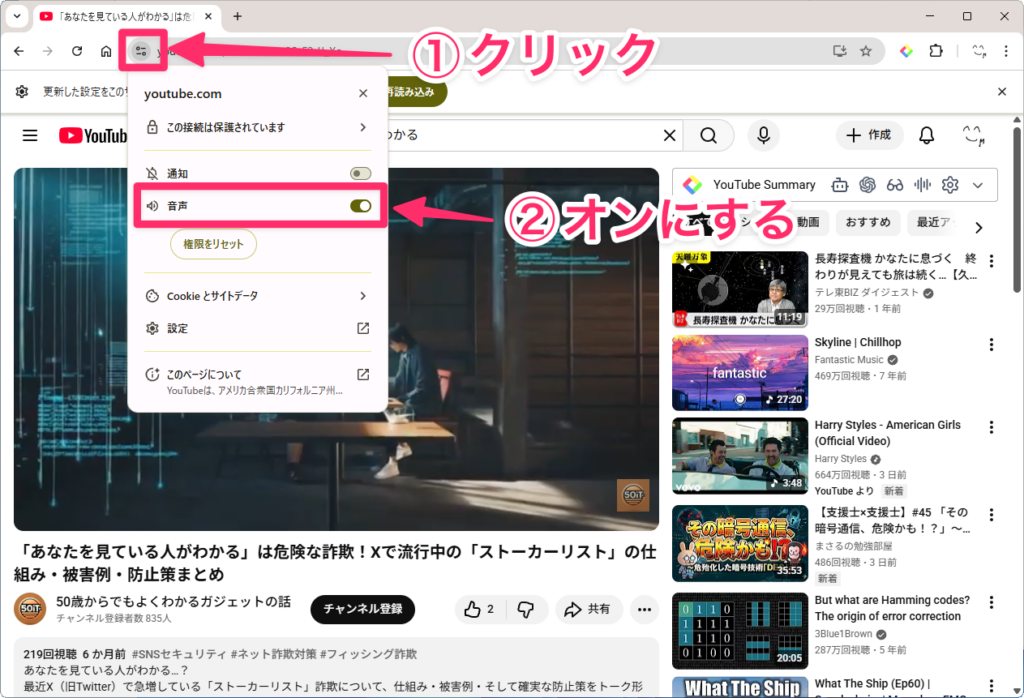Open '設定' site settings entry
Screen dimensions: 1024x698
pyautogui.click(x=257, y=328)
